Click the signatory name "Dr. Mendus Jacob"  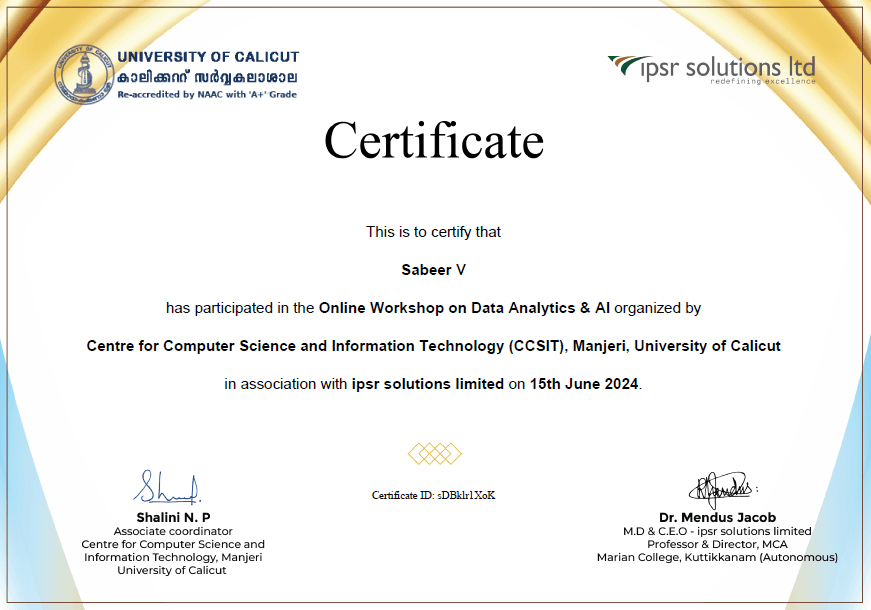tap(717, 518)
